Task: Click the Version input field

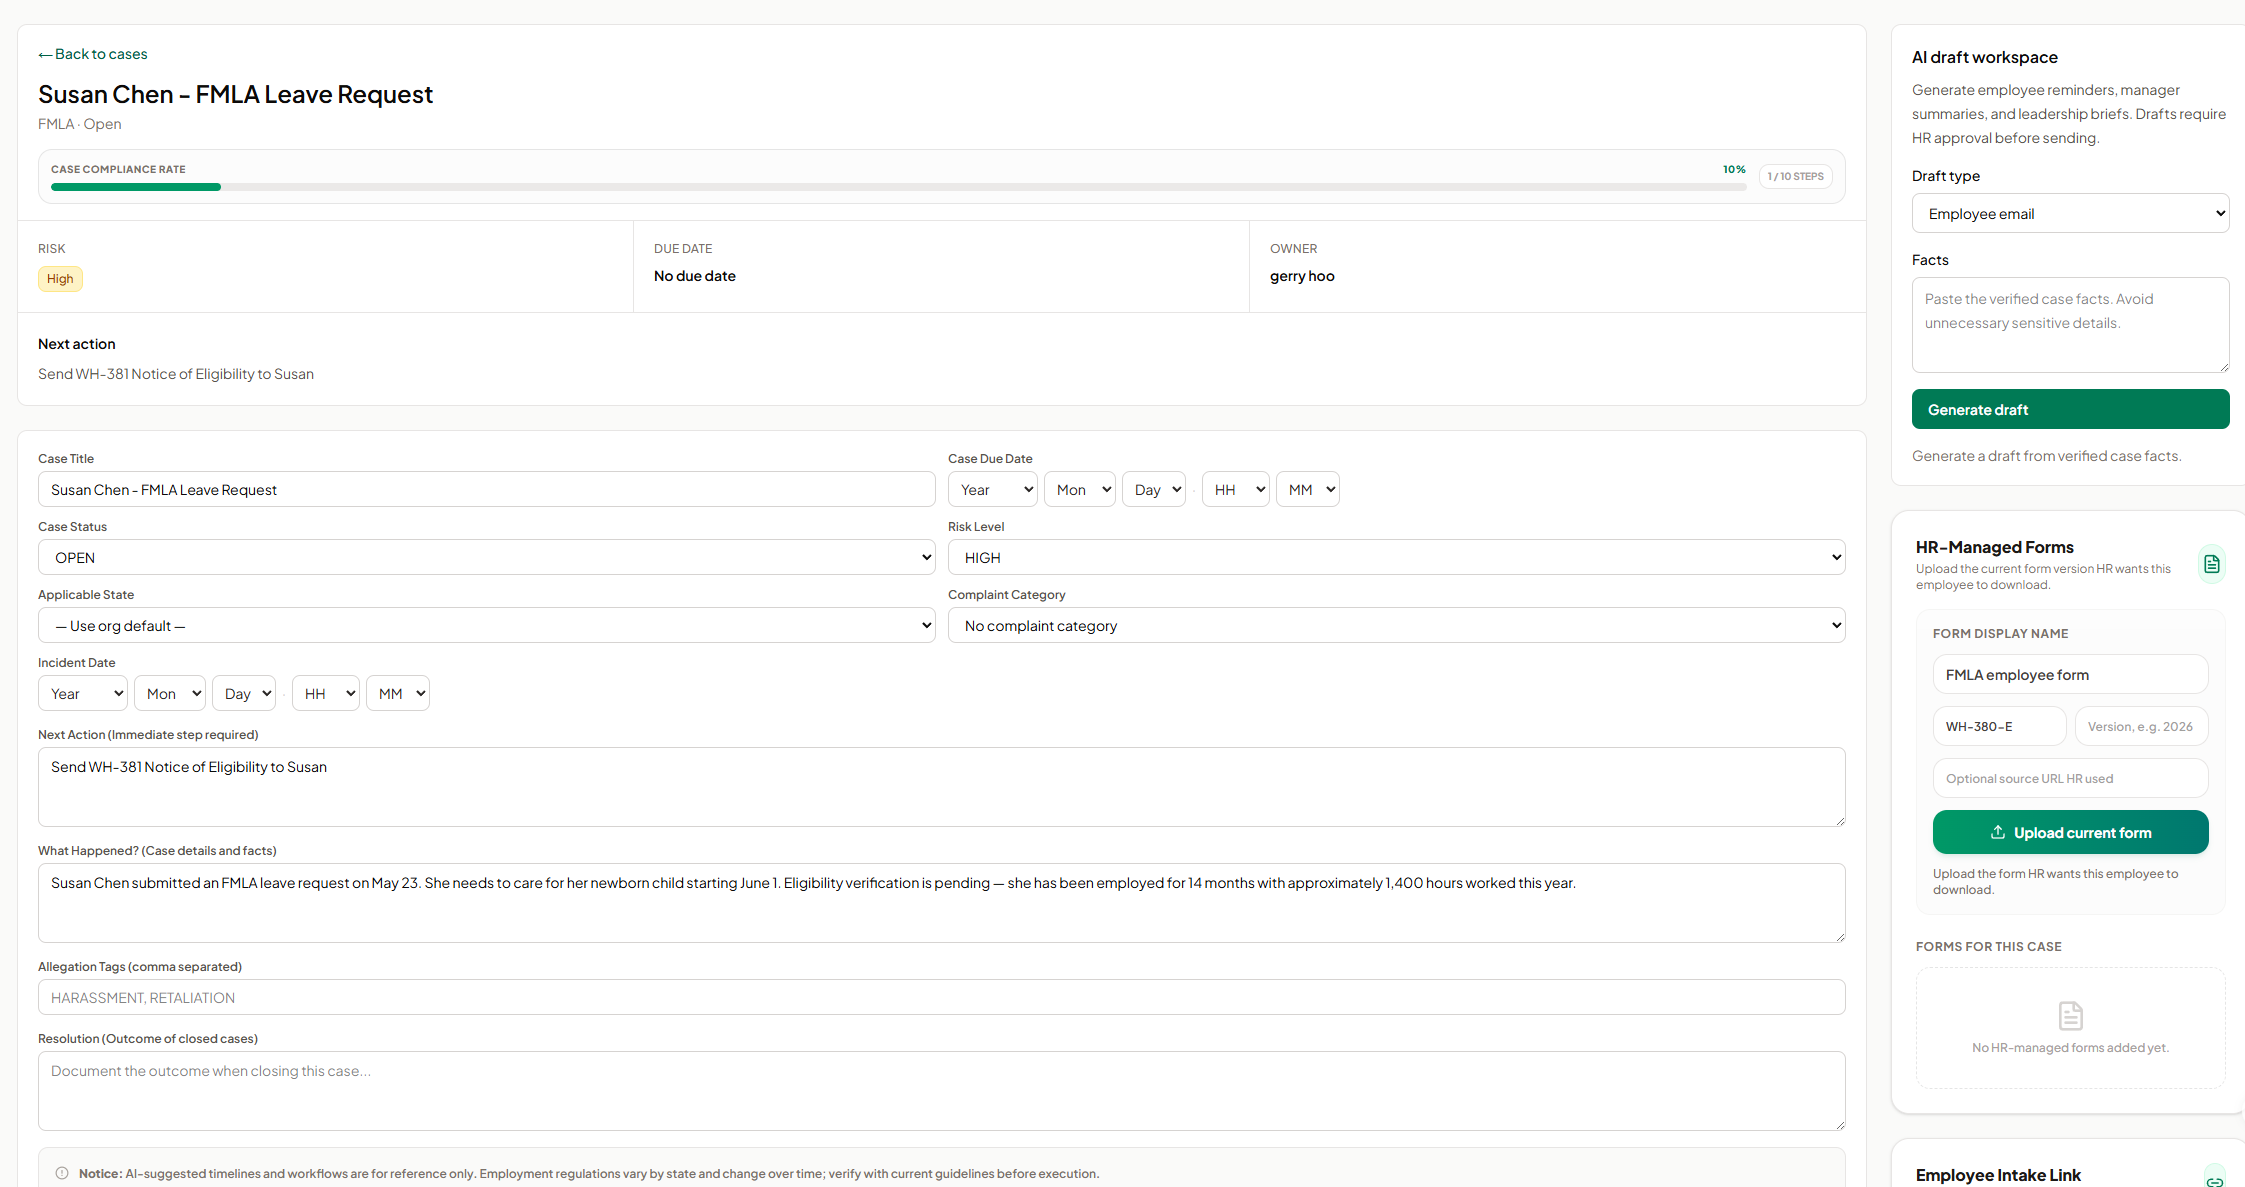Action: click(x=2141, y=726)
